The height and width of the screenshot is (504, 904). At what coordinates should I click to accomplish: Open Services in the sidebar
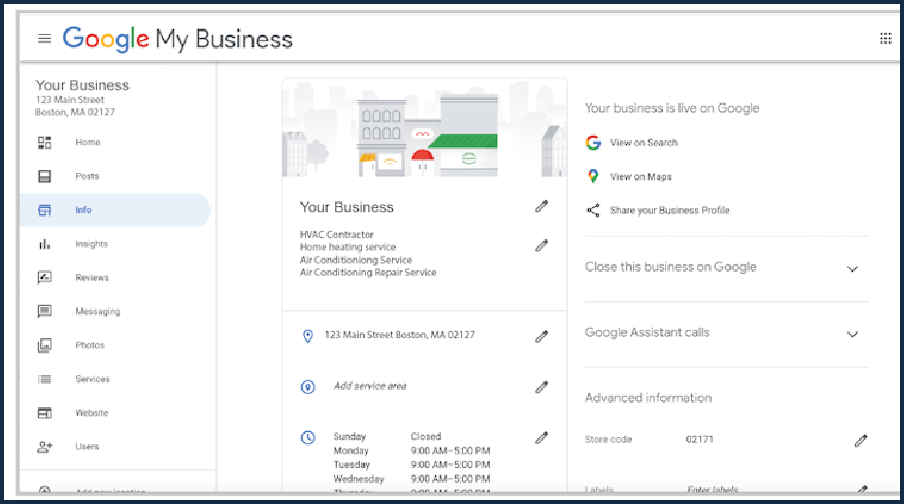[x=92, y=379]
